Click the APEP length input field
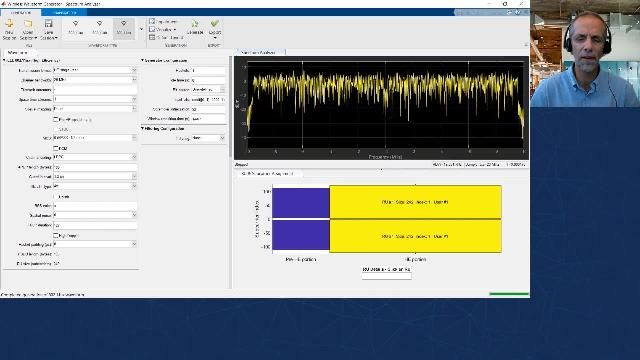This screenshot has width=640, height=360. (x=95, y=167)
